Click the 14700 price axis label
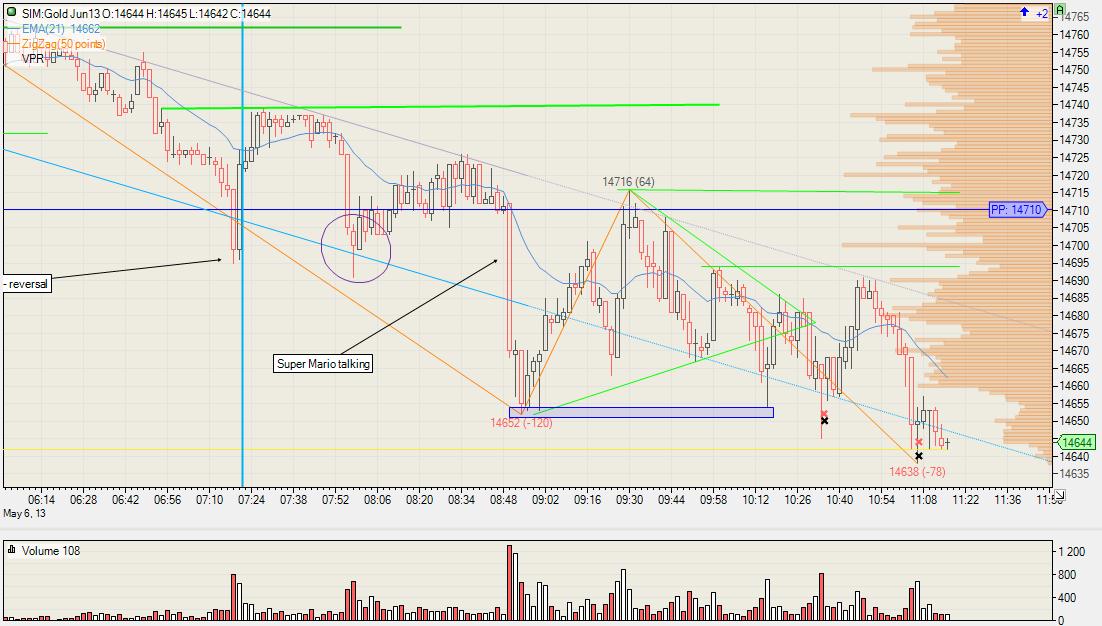 [1075, 245]
